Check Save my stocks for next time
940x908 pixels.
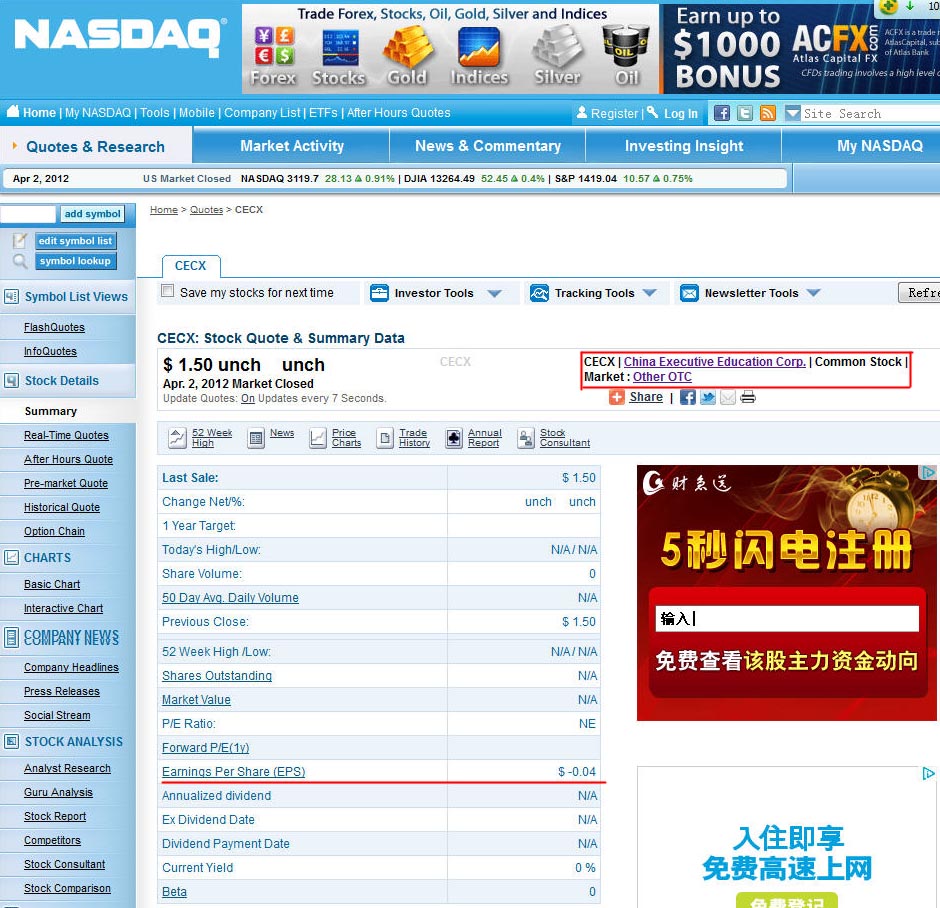[x=167, y=291]
